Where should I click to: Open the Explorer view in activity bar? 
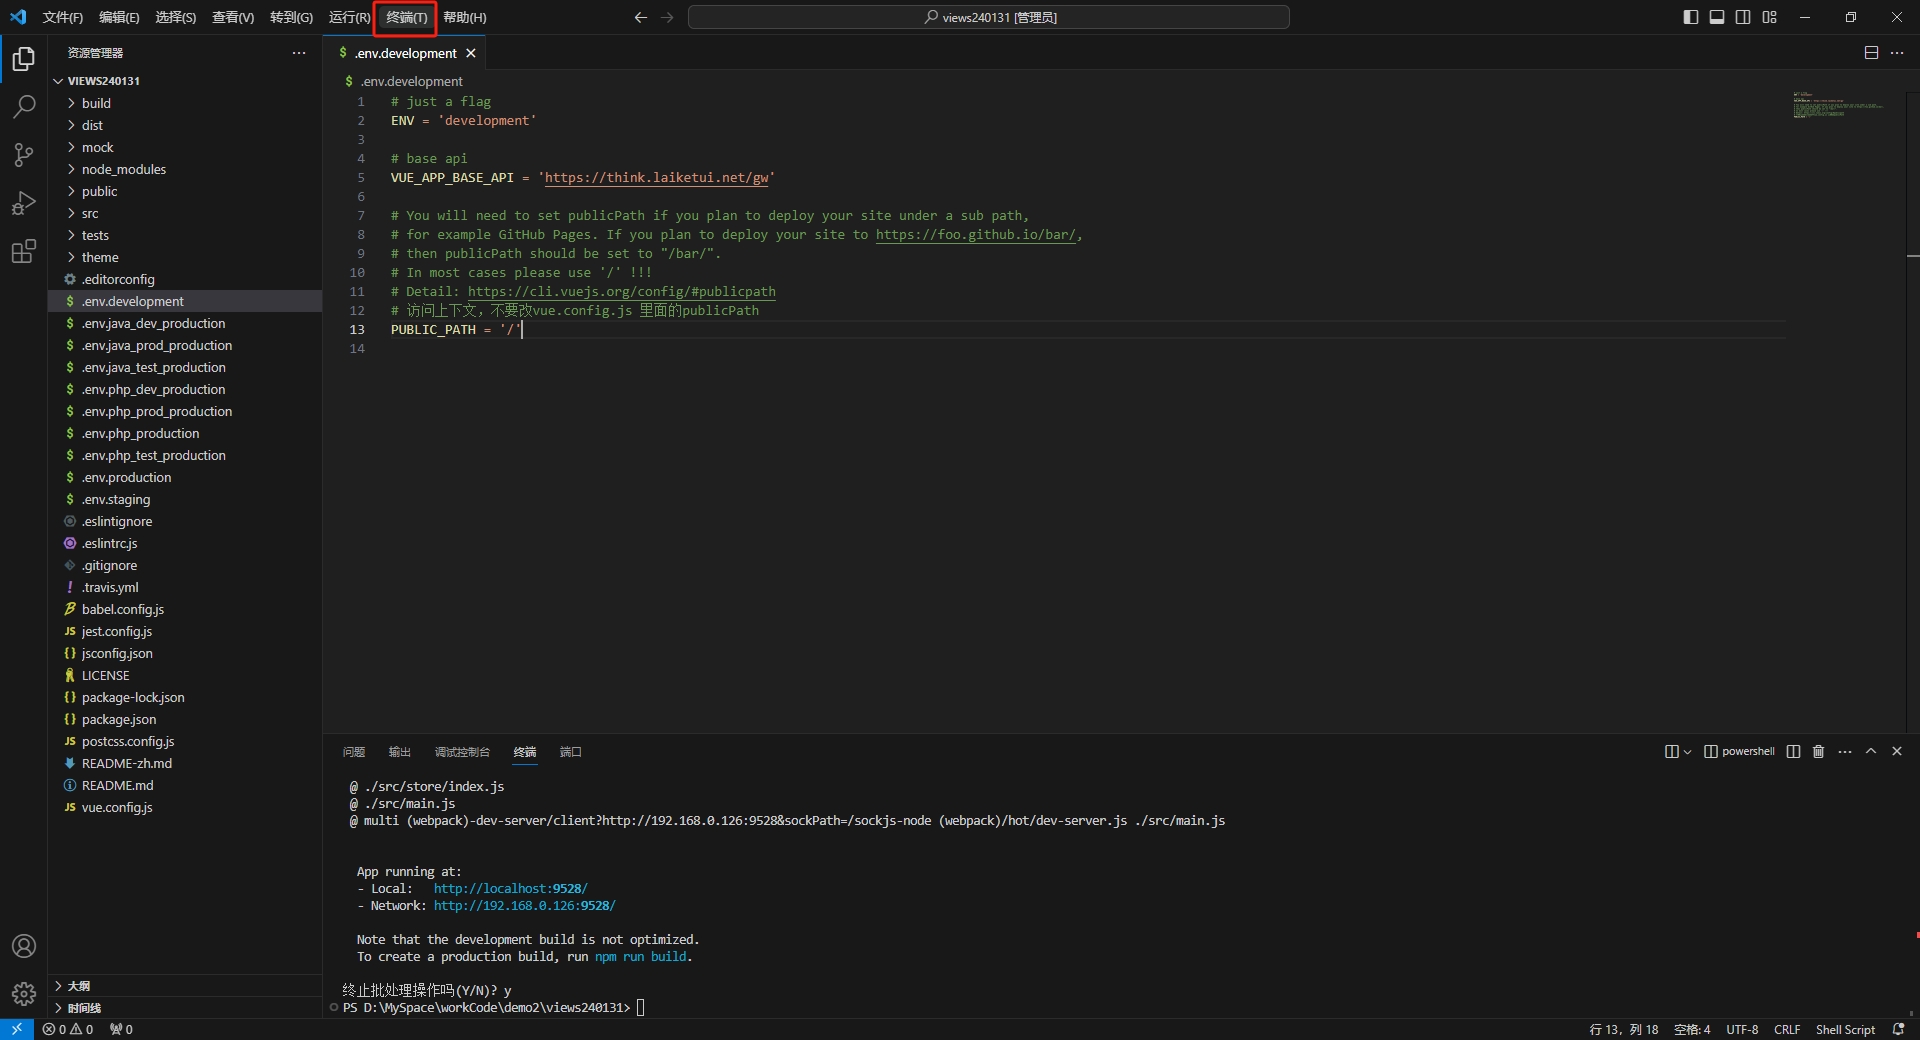(24, 59)
